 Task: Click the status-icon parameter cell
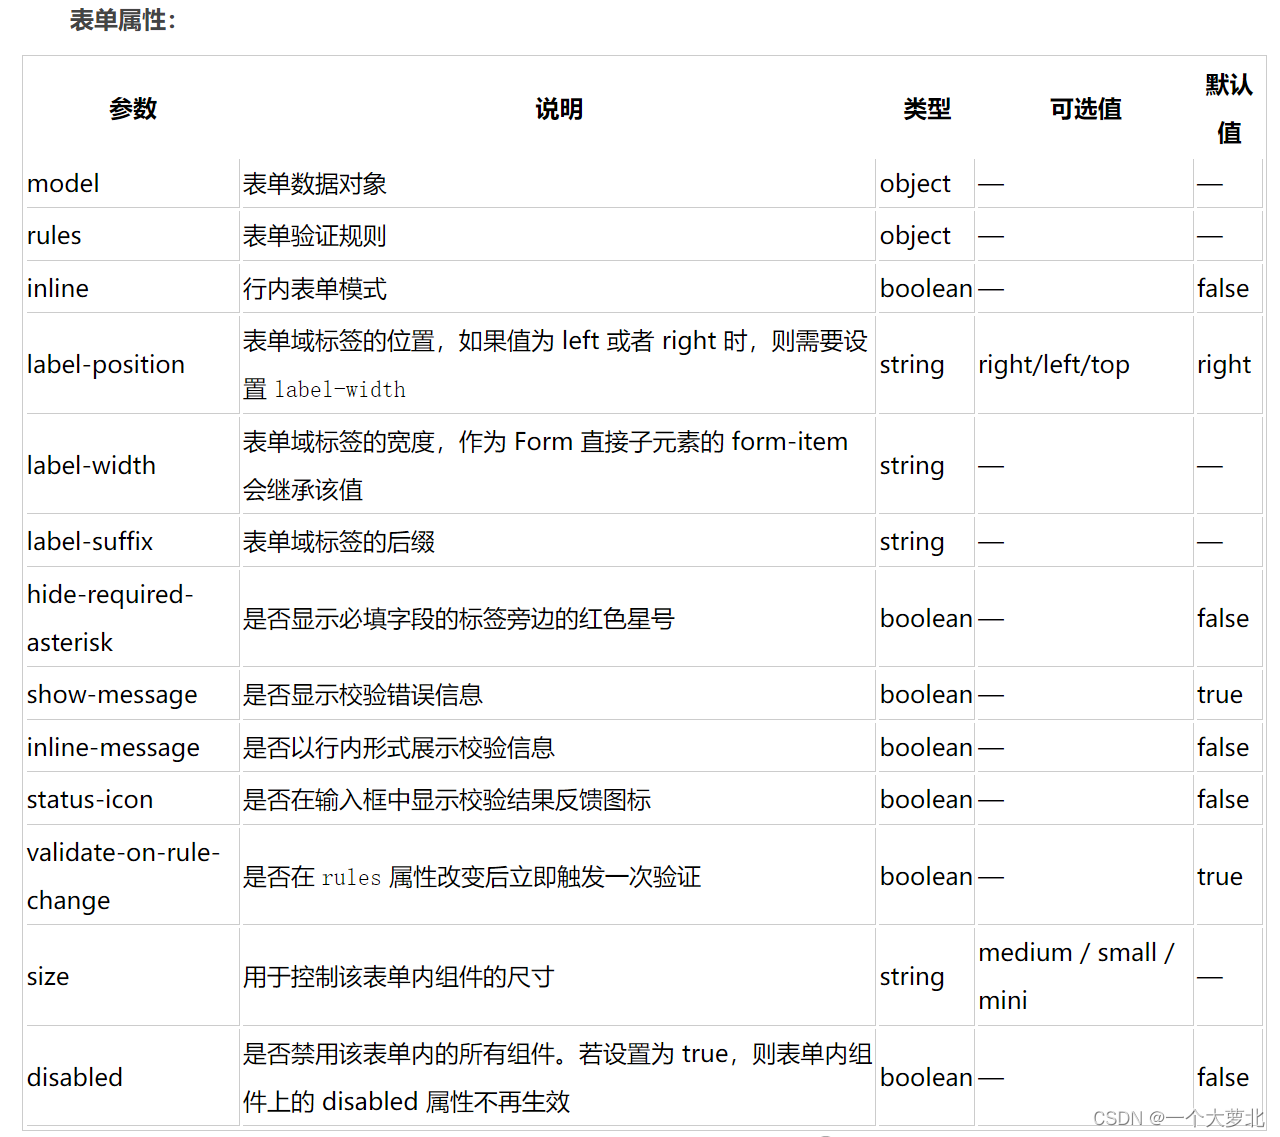point(132,800)
